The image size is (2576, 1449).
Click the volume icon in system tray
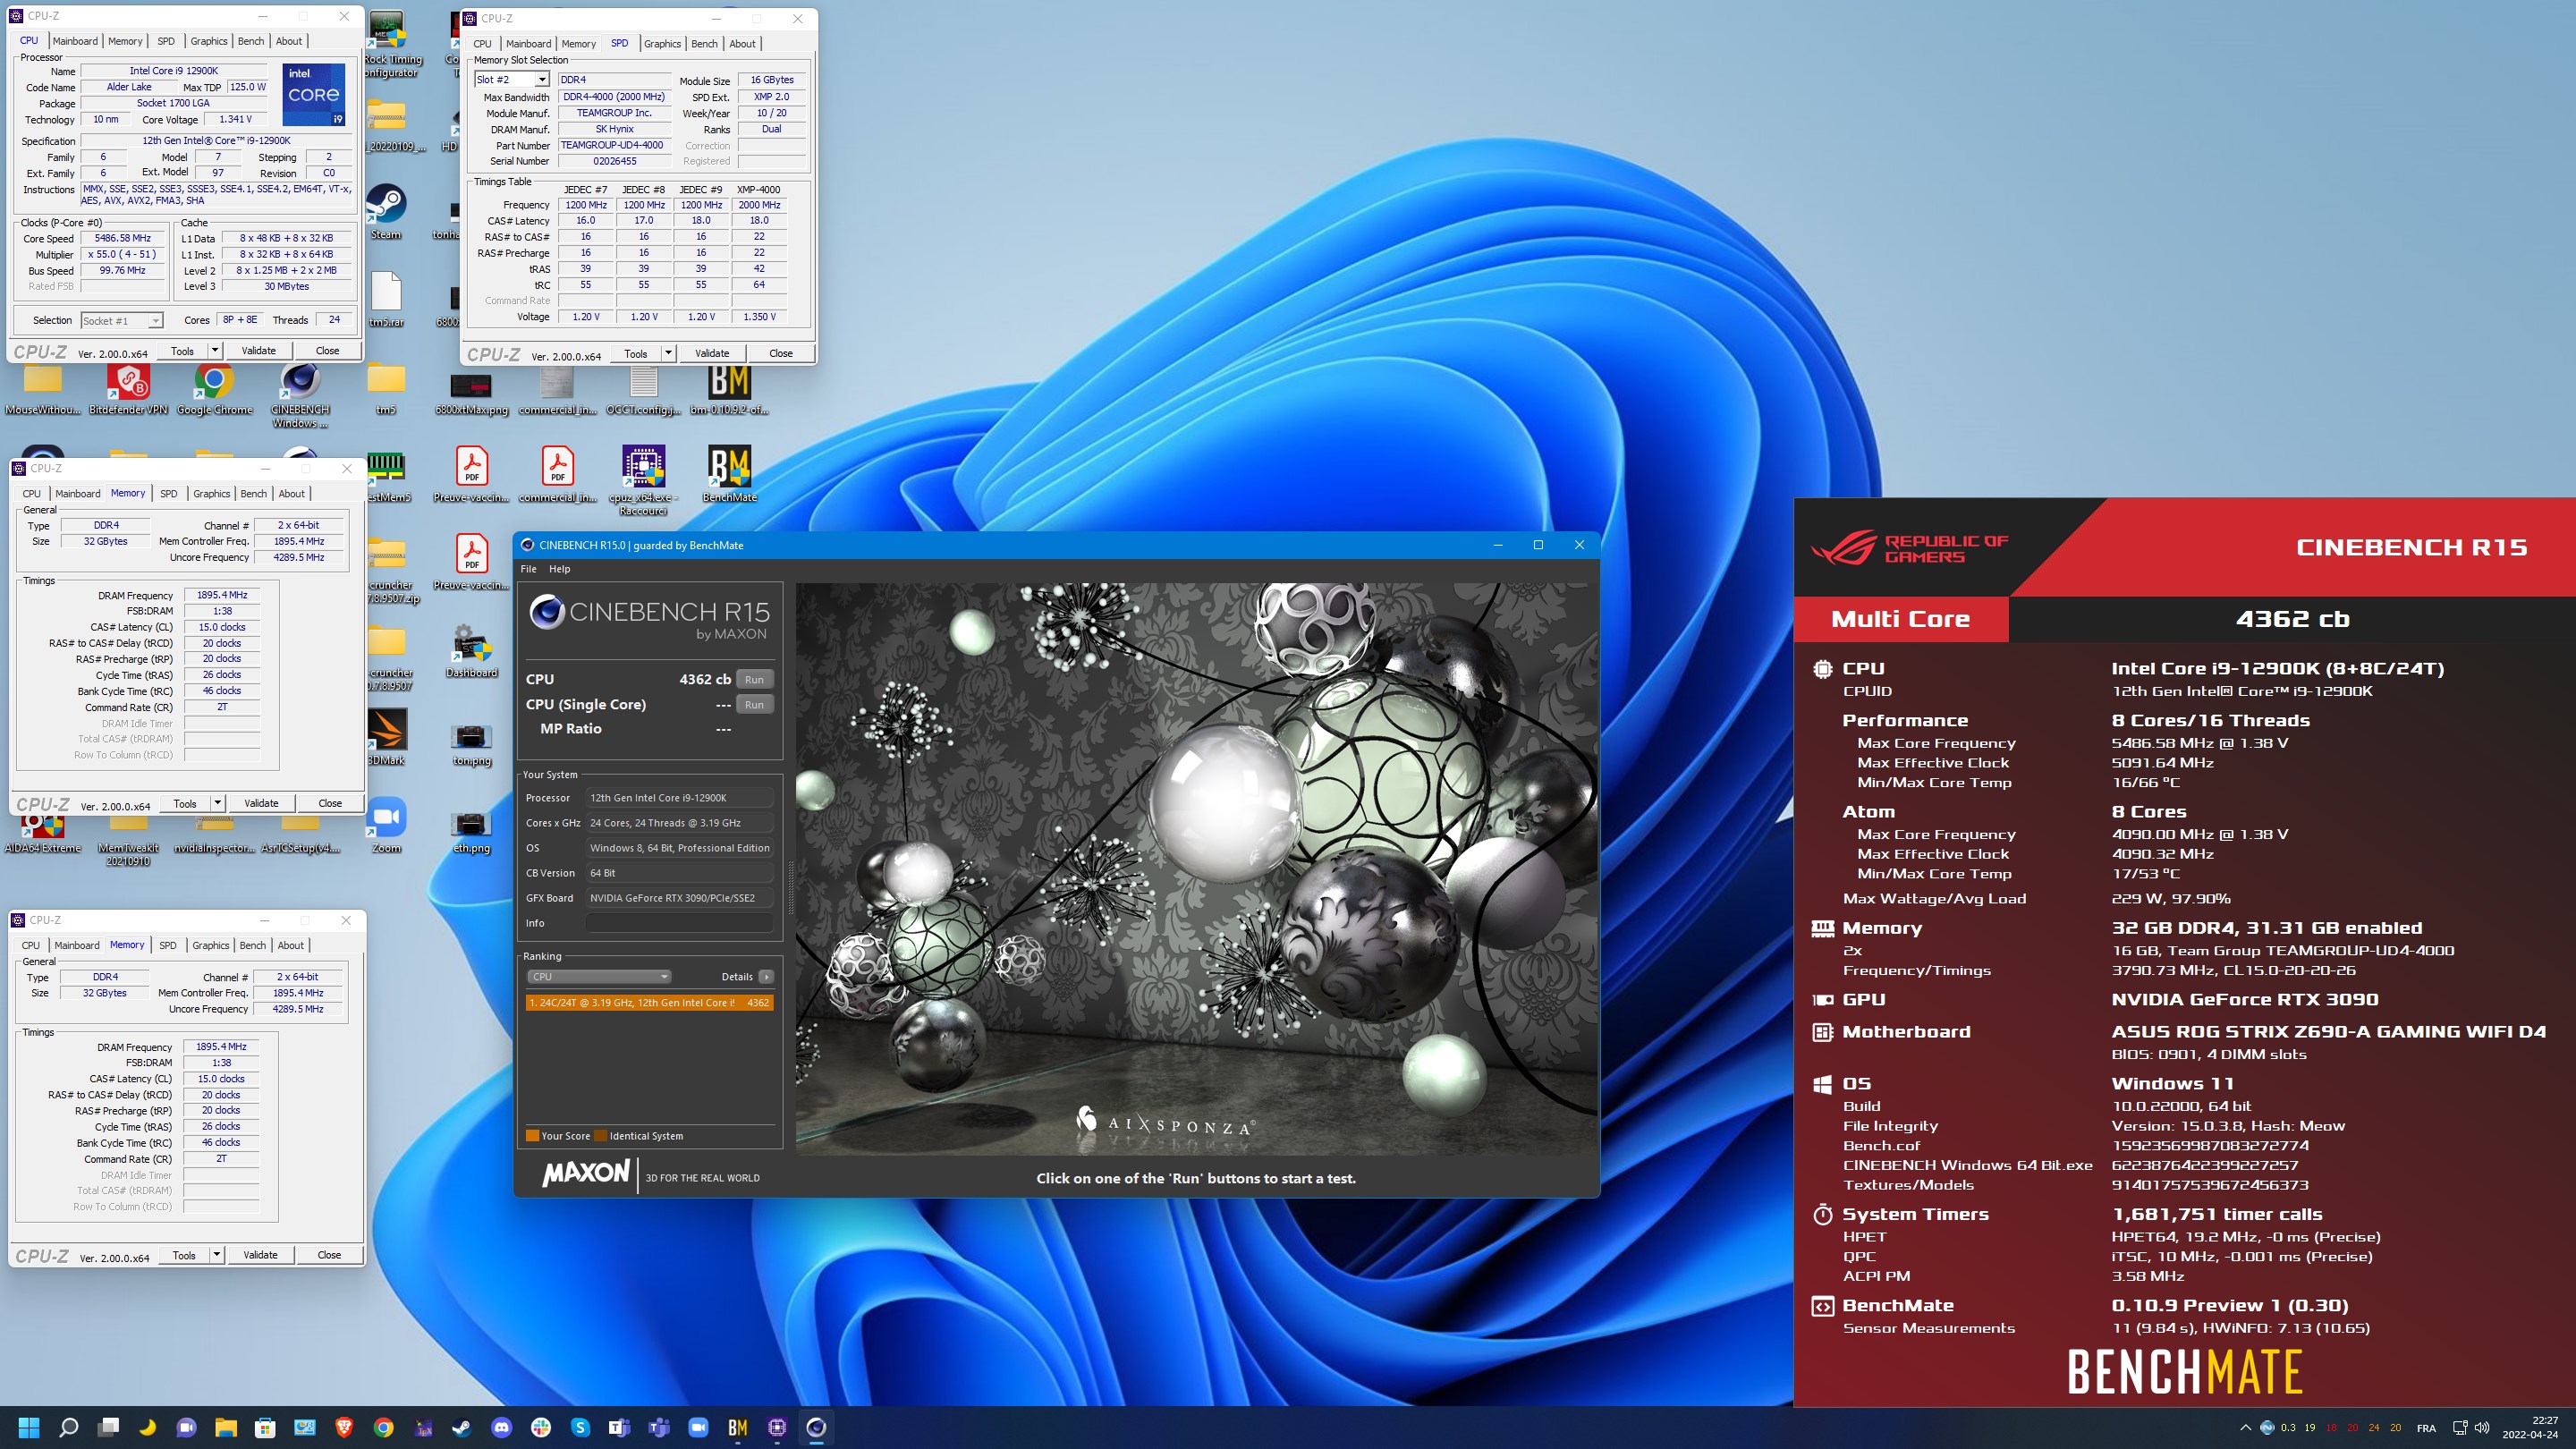(x=2482, y=1427)
